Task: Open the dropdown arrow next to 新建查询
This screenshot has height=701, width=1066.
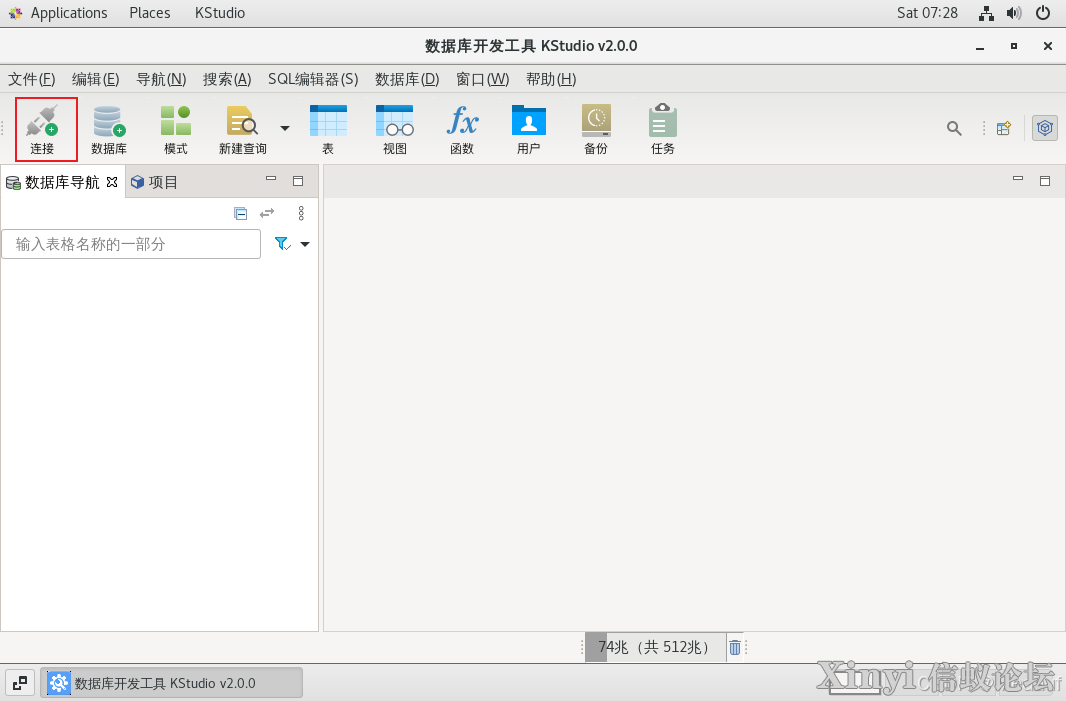Action: [x=285, y=128]
